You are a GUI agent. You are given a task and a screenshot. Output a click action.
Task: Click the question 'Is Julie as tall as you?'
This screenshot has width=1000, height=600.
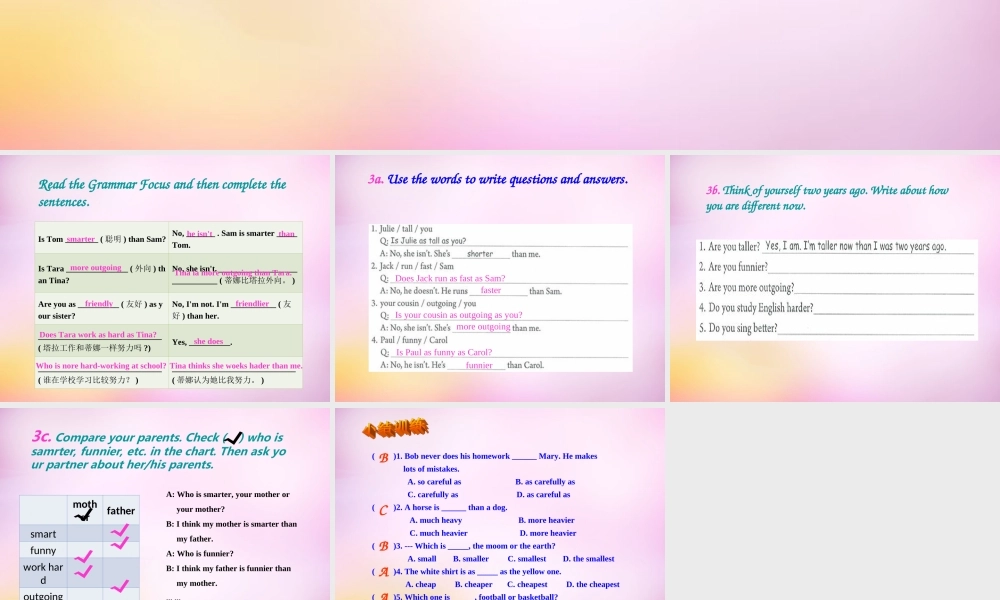428,241
